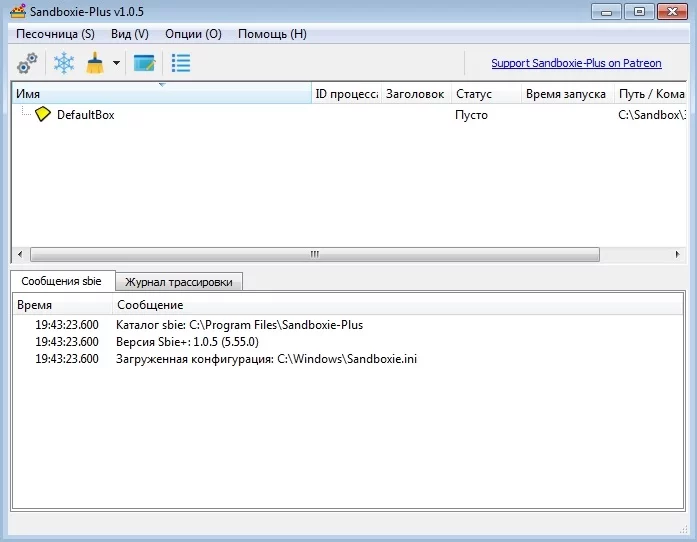The image size is (697, 542).
Task: Sort by Путь / Команда column header
Action: [650, 94]
